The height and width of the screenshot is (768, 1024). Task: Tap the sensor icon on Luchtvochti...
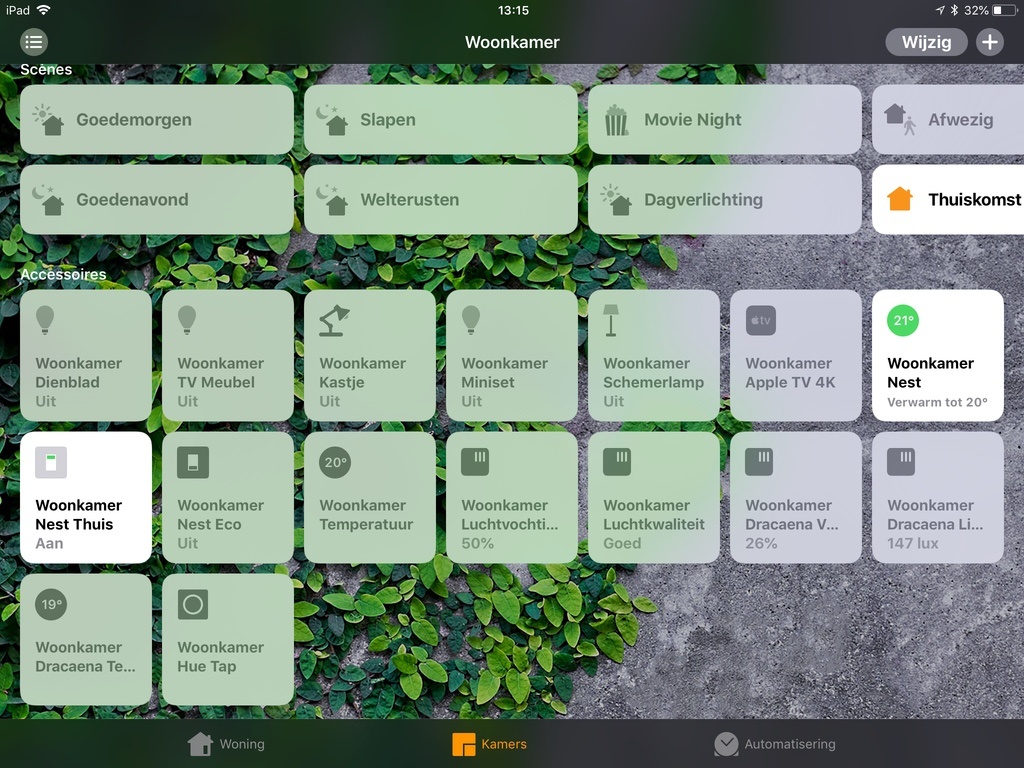coord(475,462)
